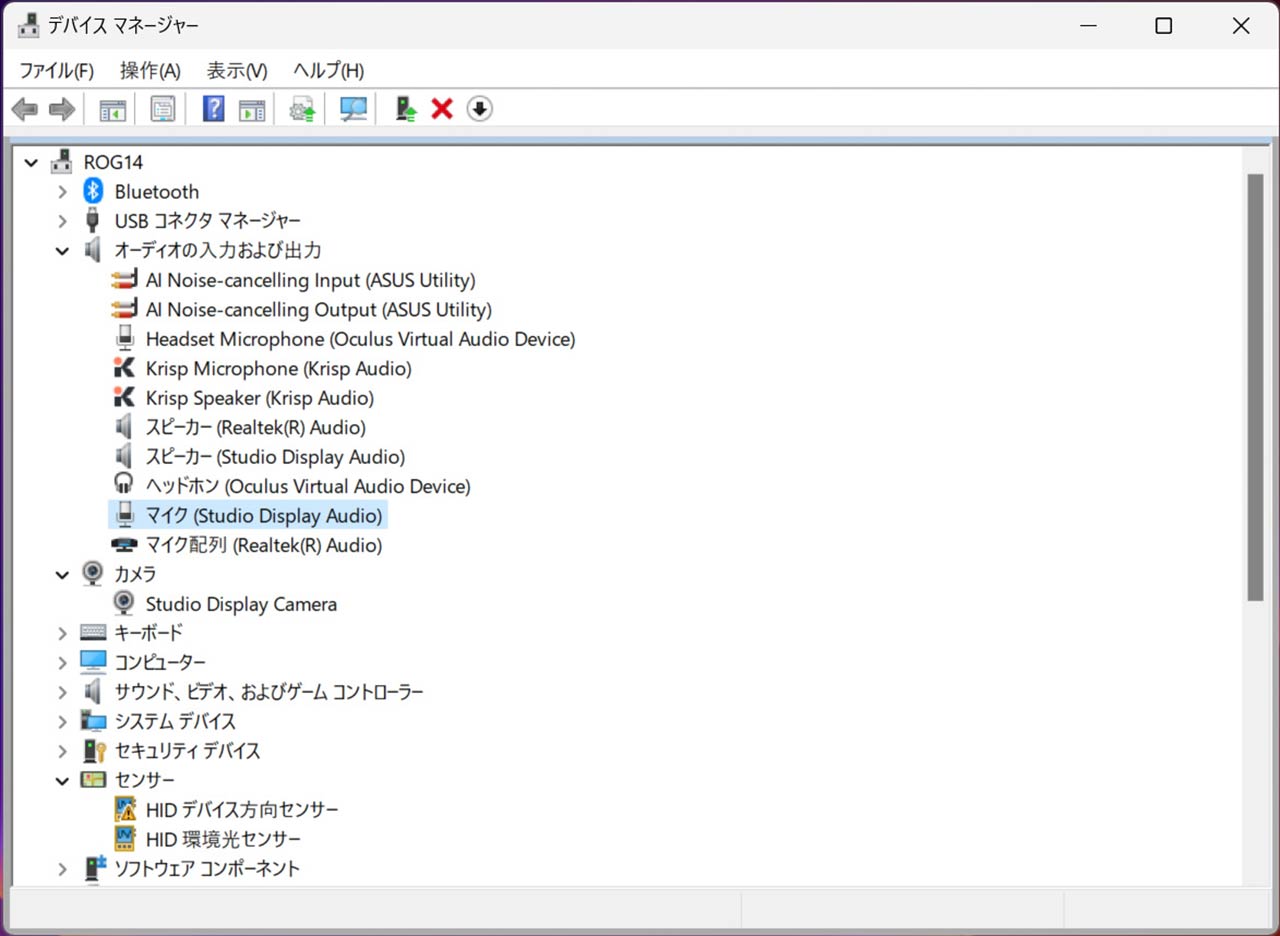The height and width of the screenshot is (936, 1280).
Task: Open the 操作(A) menu
Action: click(x=150, y=71)
